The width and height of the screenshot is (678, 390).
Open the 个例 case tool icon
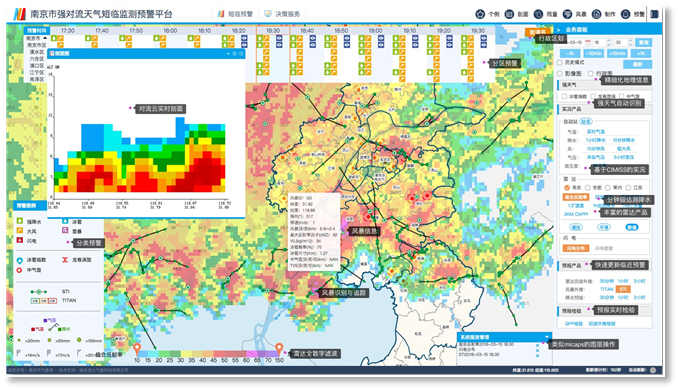(x=480, y=14)
